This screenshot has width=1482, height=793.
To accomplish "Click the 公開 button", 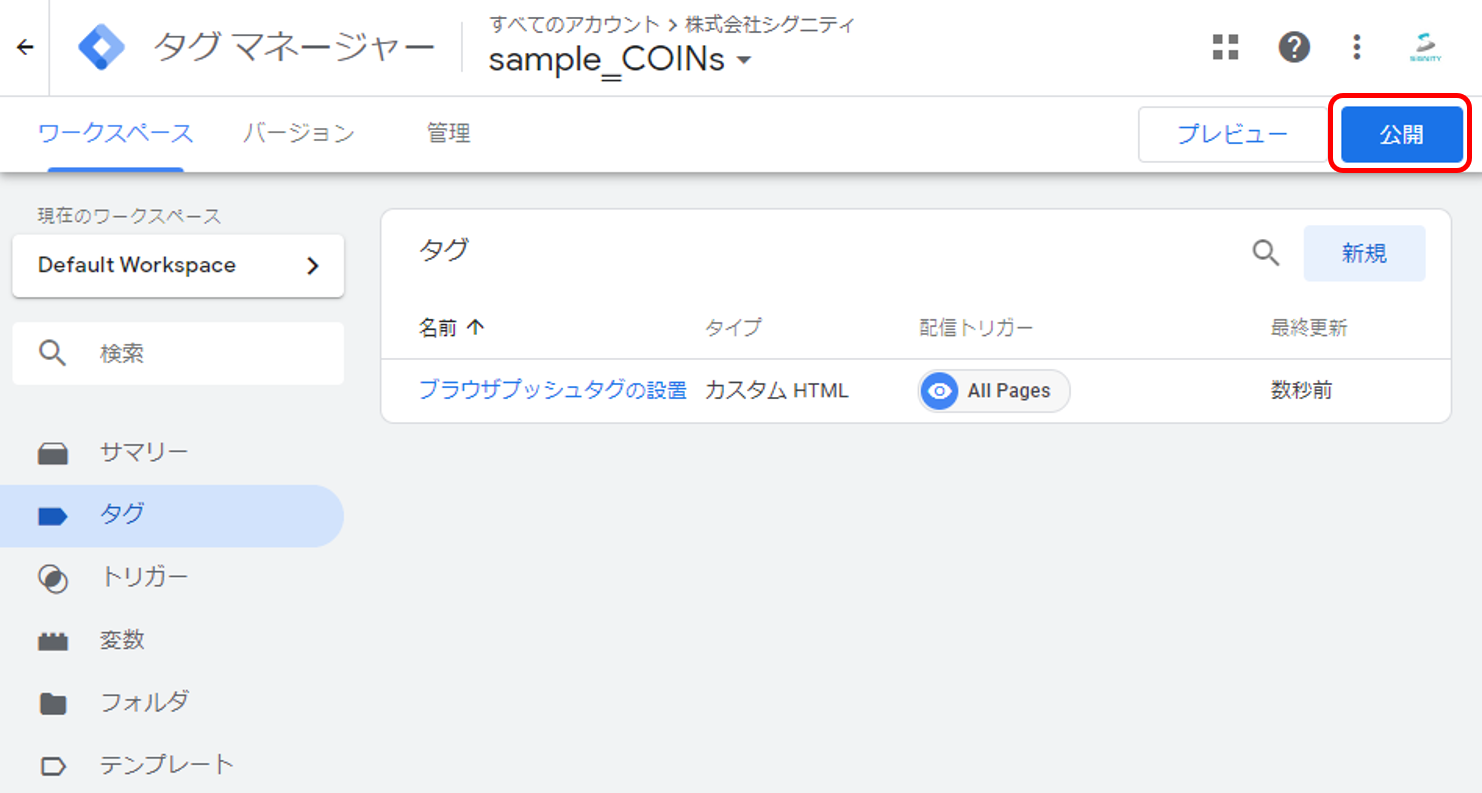I will coord(1401,134).
